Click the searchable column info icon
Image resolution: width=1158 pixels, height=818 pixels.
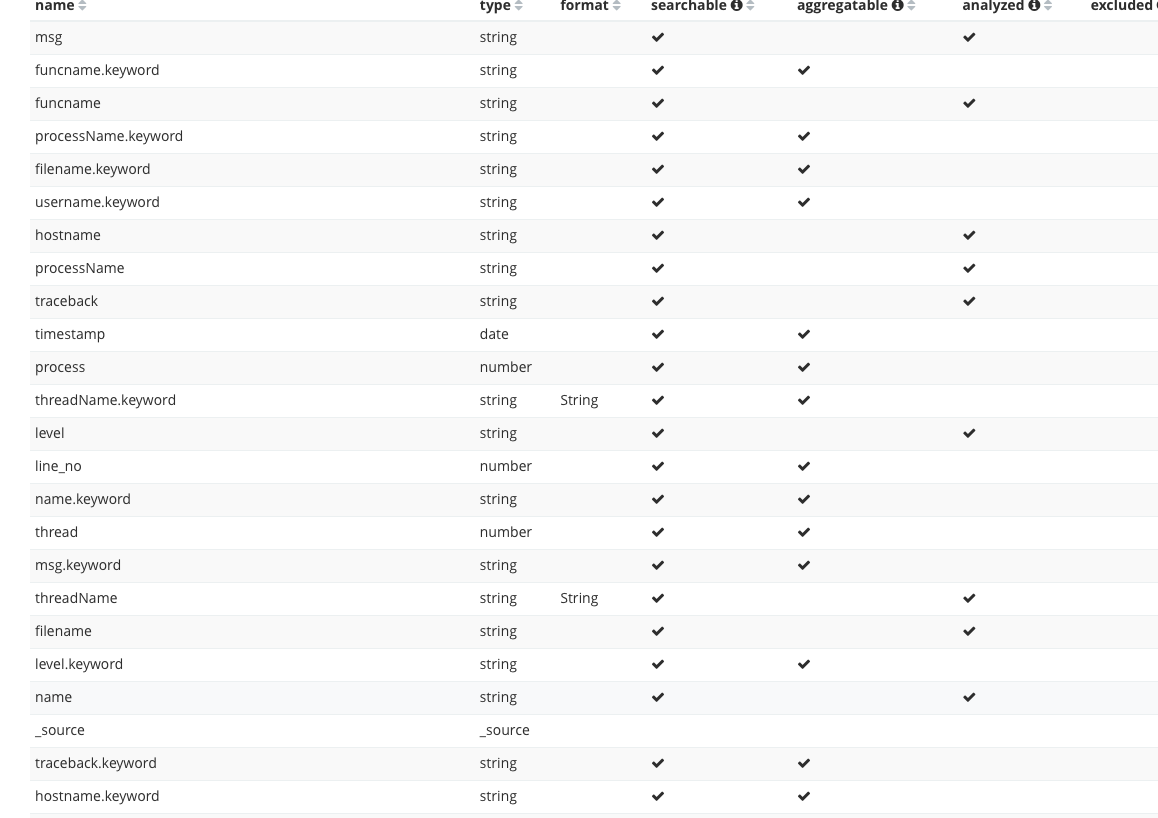(x=736, y=6)
